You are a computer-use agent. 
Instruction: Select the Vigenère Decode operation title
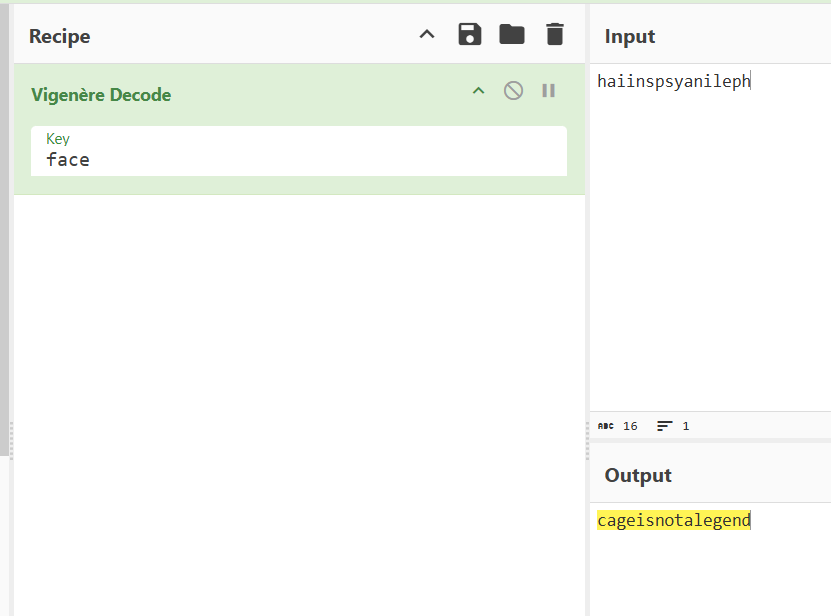point(101,95)
